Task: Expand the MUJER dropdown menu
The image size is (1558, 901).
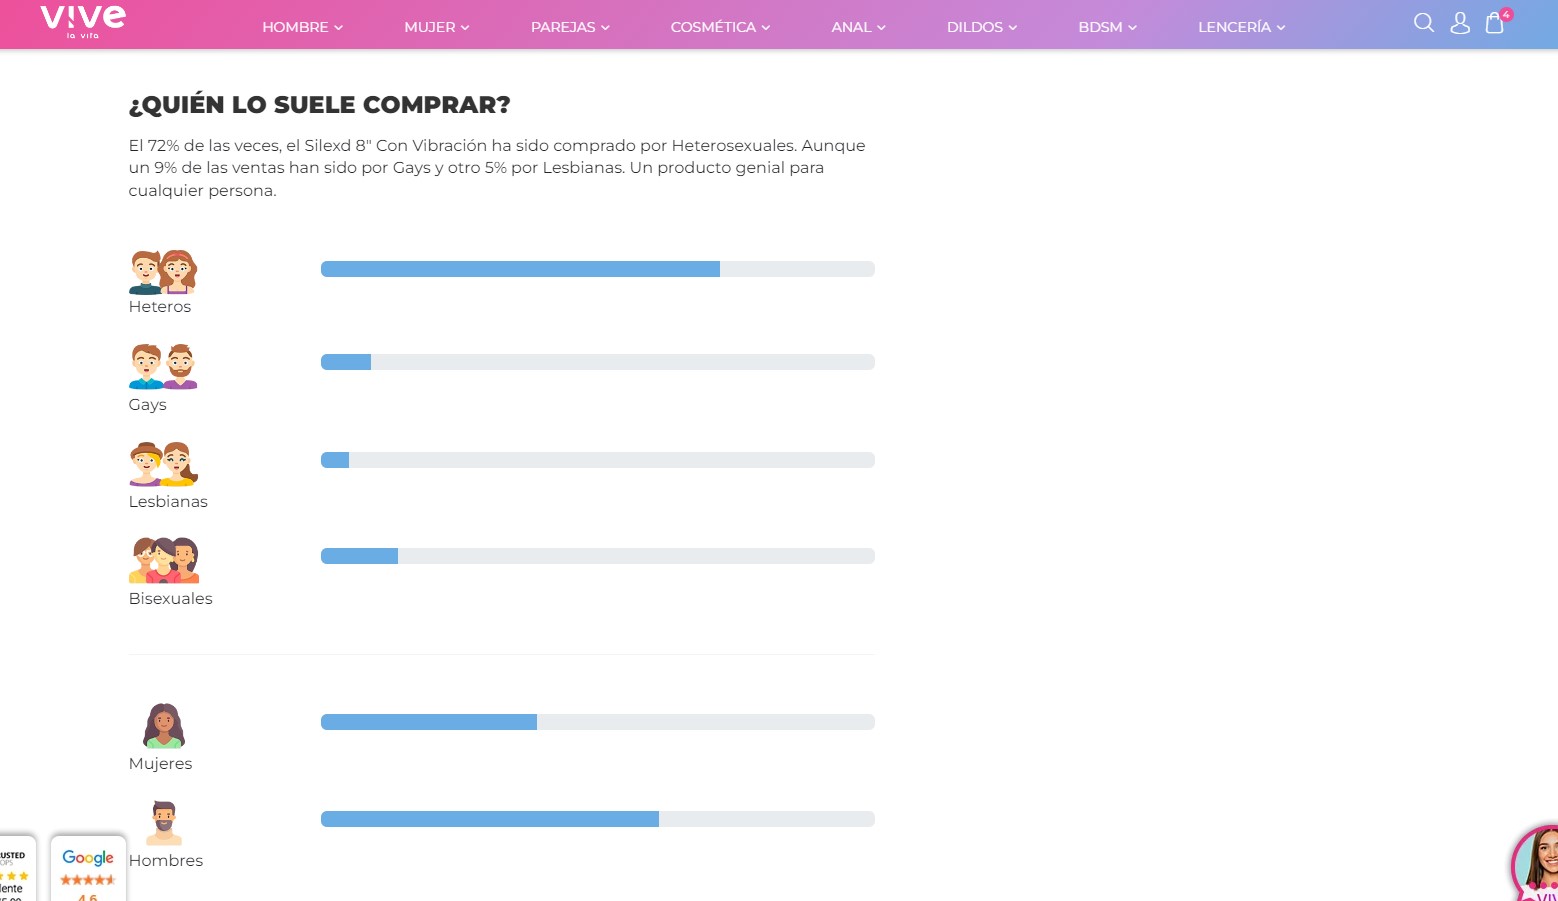Action: [437, 27]
